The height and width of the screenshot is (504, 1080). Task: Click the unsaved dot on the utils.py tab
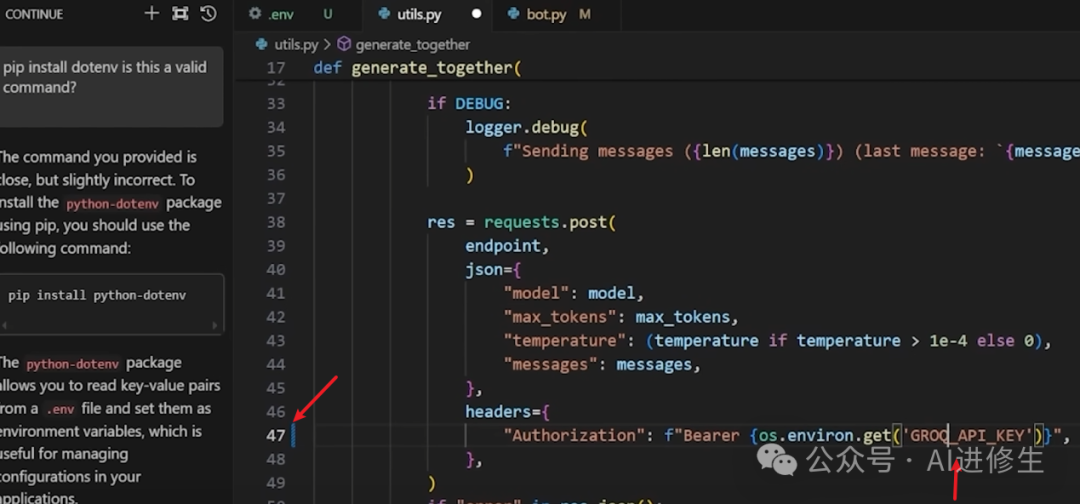pyautogui.click(x=477, y=14)
